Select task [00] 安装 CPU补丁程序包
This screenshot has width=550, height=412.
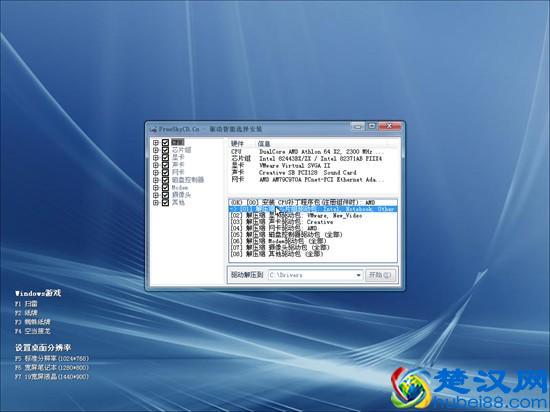[x=313, y=203]
